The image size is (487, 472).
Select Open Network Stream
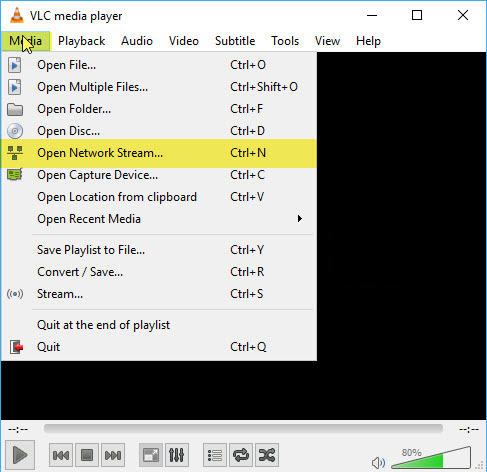159,153
